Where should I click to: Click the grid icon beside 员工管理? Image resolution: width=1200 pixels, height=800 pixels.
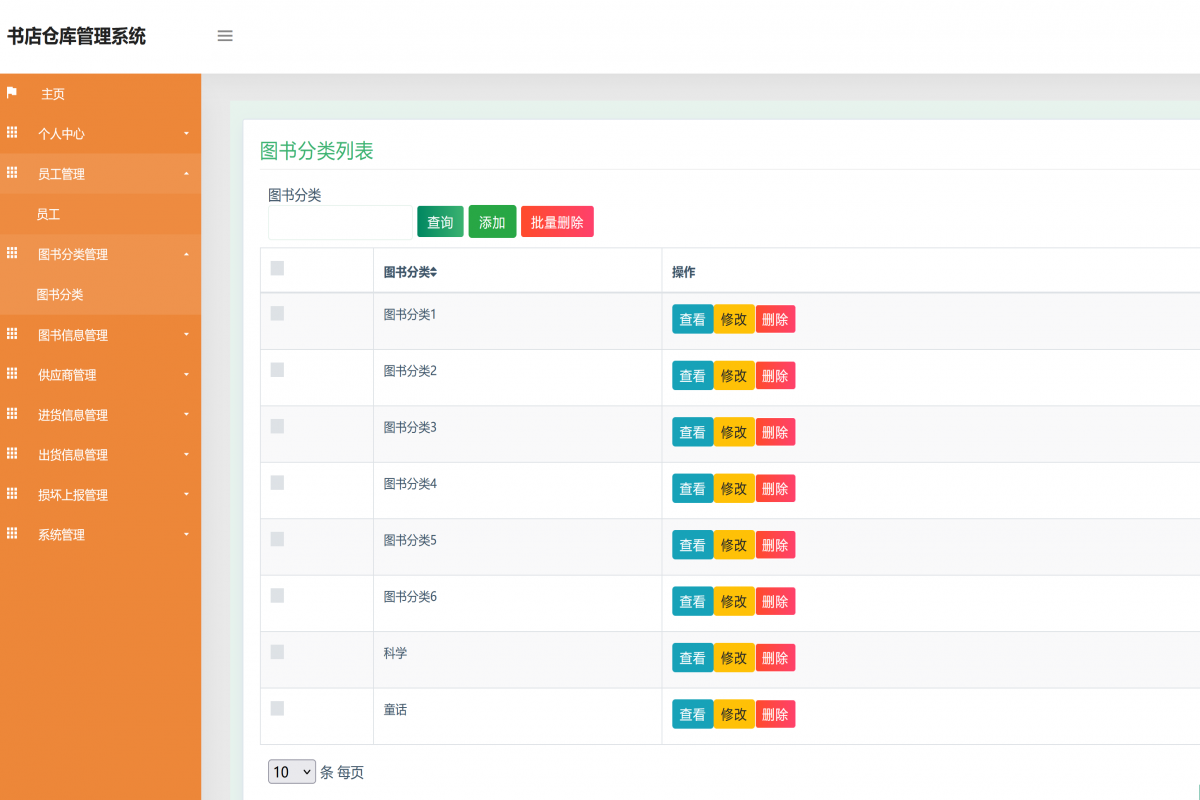pyautogui.click(x=13, y=173)
